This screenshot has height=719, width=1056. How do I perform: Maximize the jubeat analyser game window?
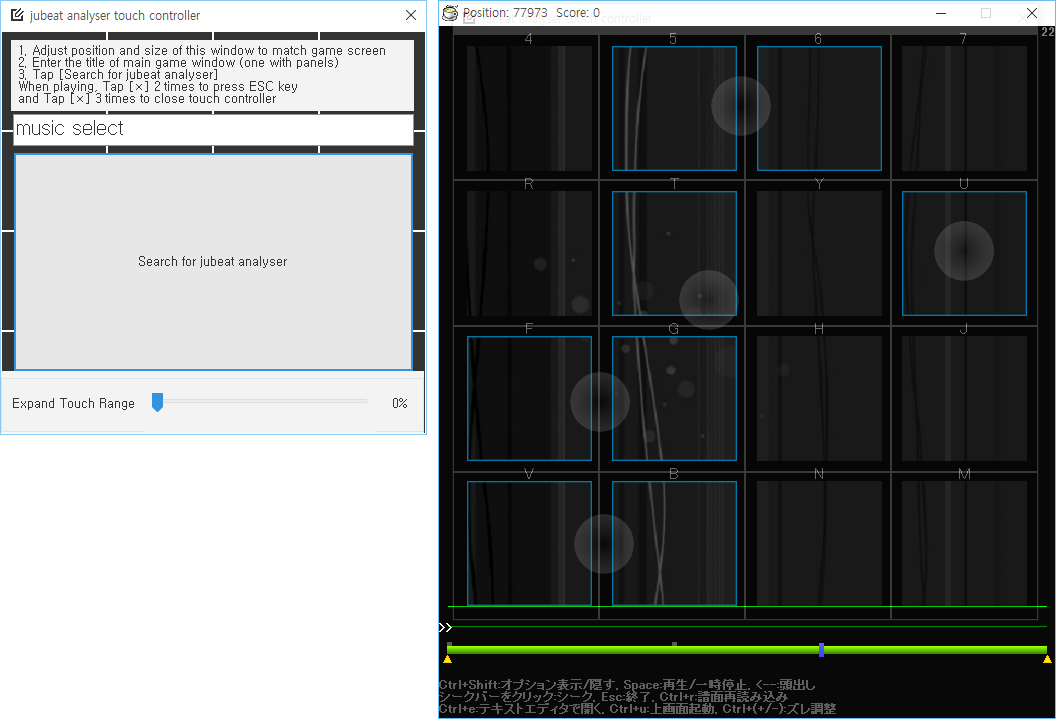tap(986, 13)
